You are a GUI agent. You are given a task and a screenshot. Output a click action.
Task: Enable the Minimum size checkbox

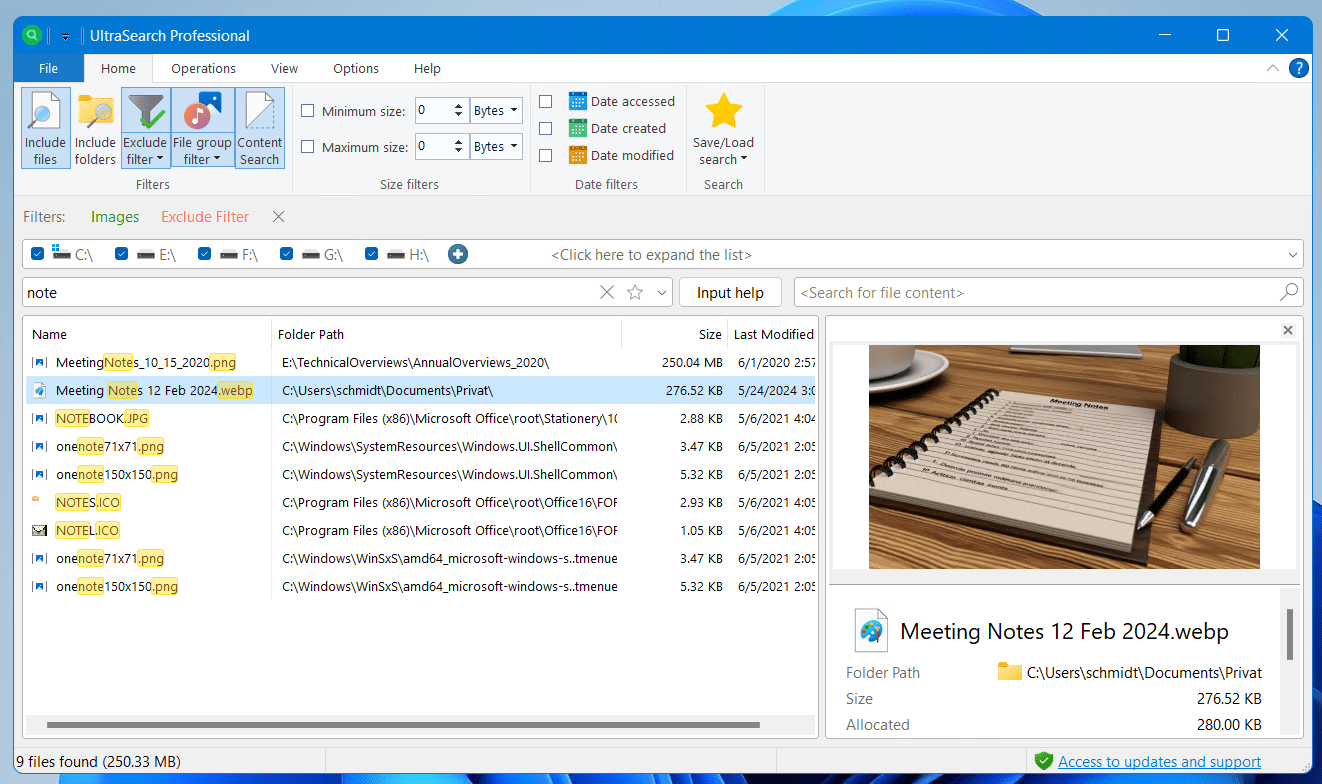click(x=308, y=111)
